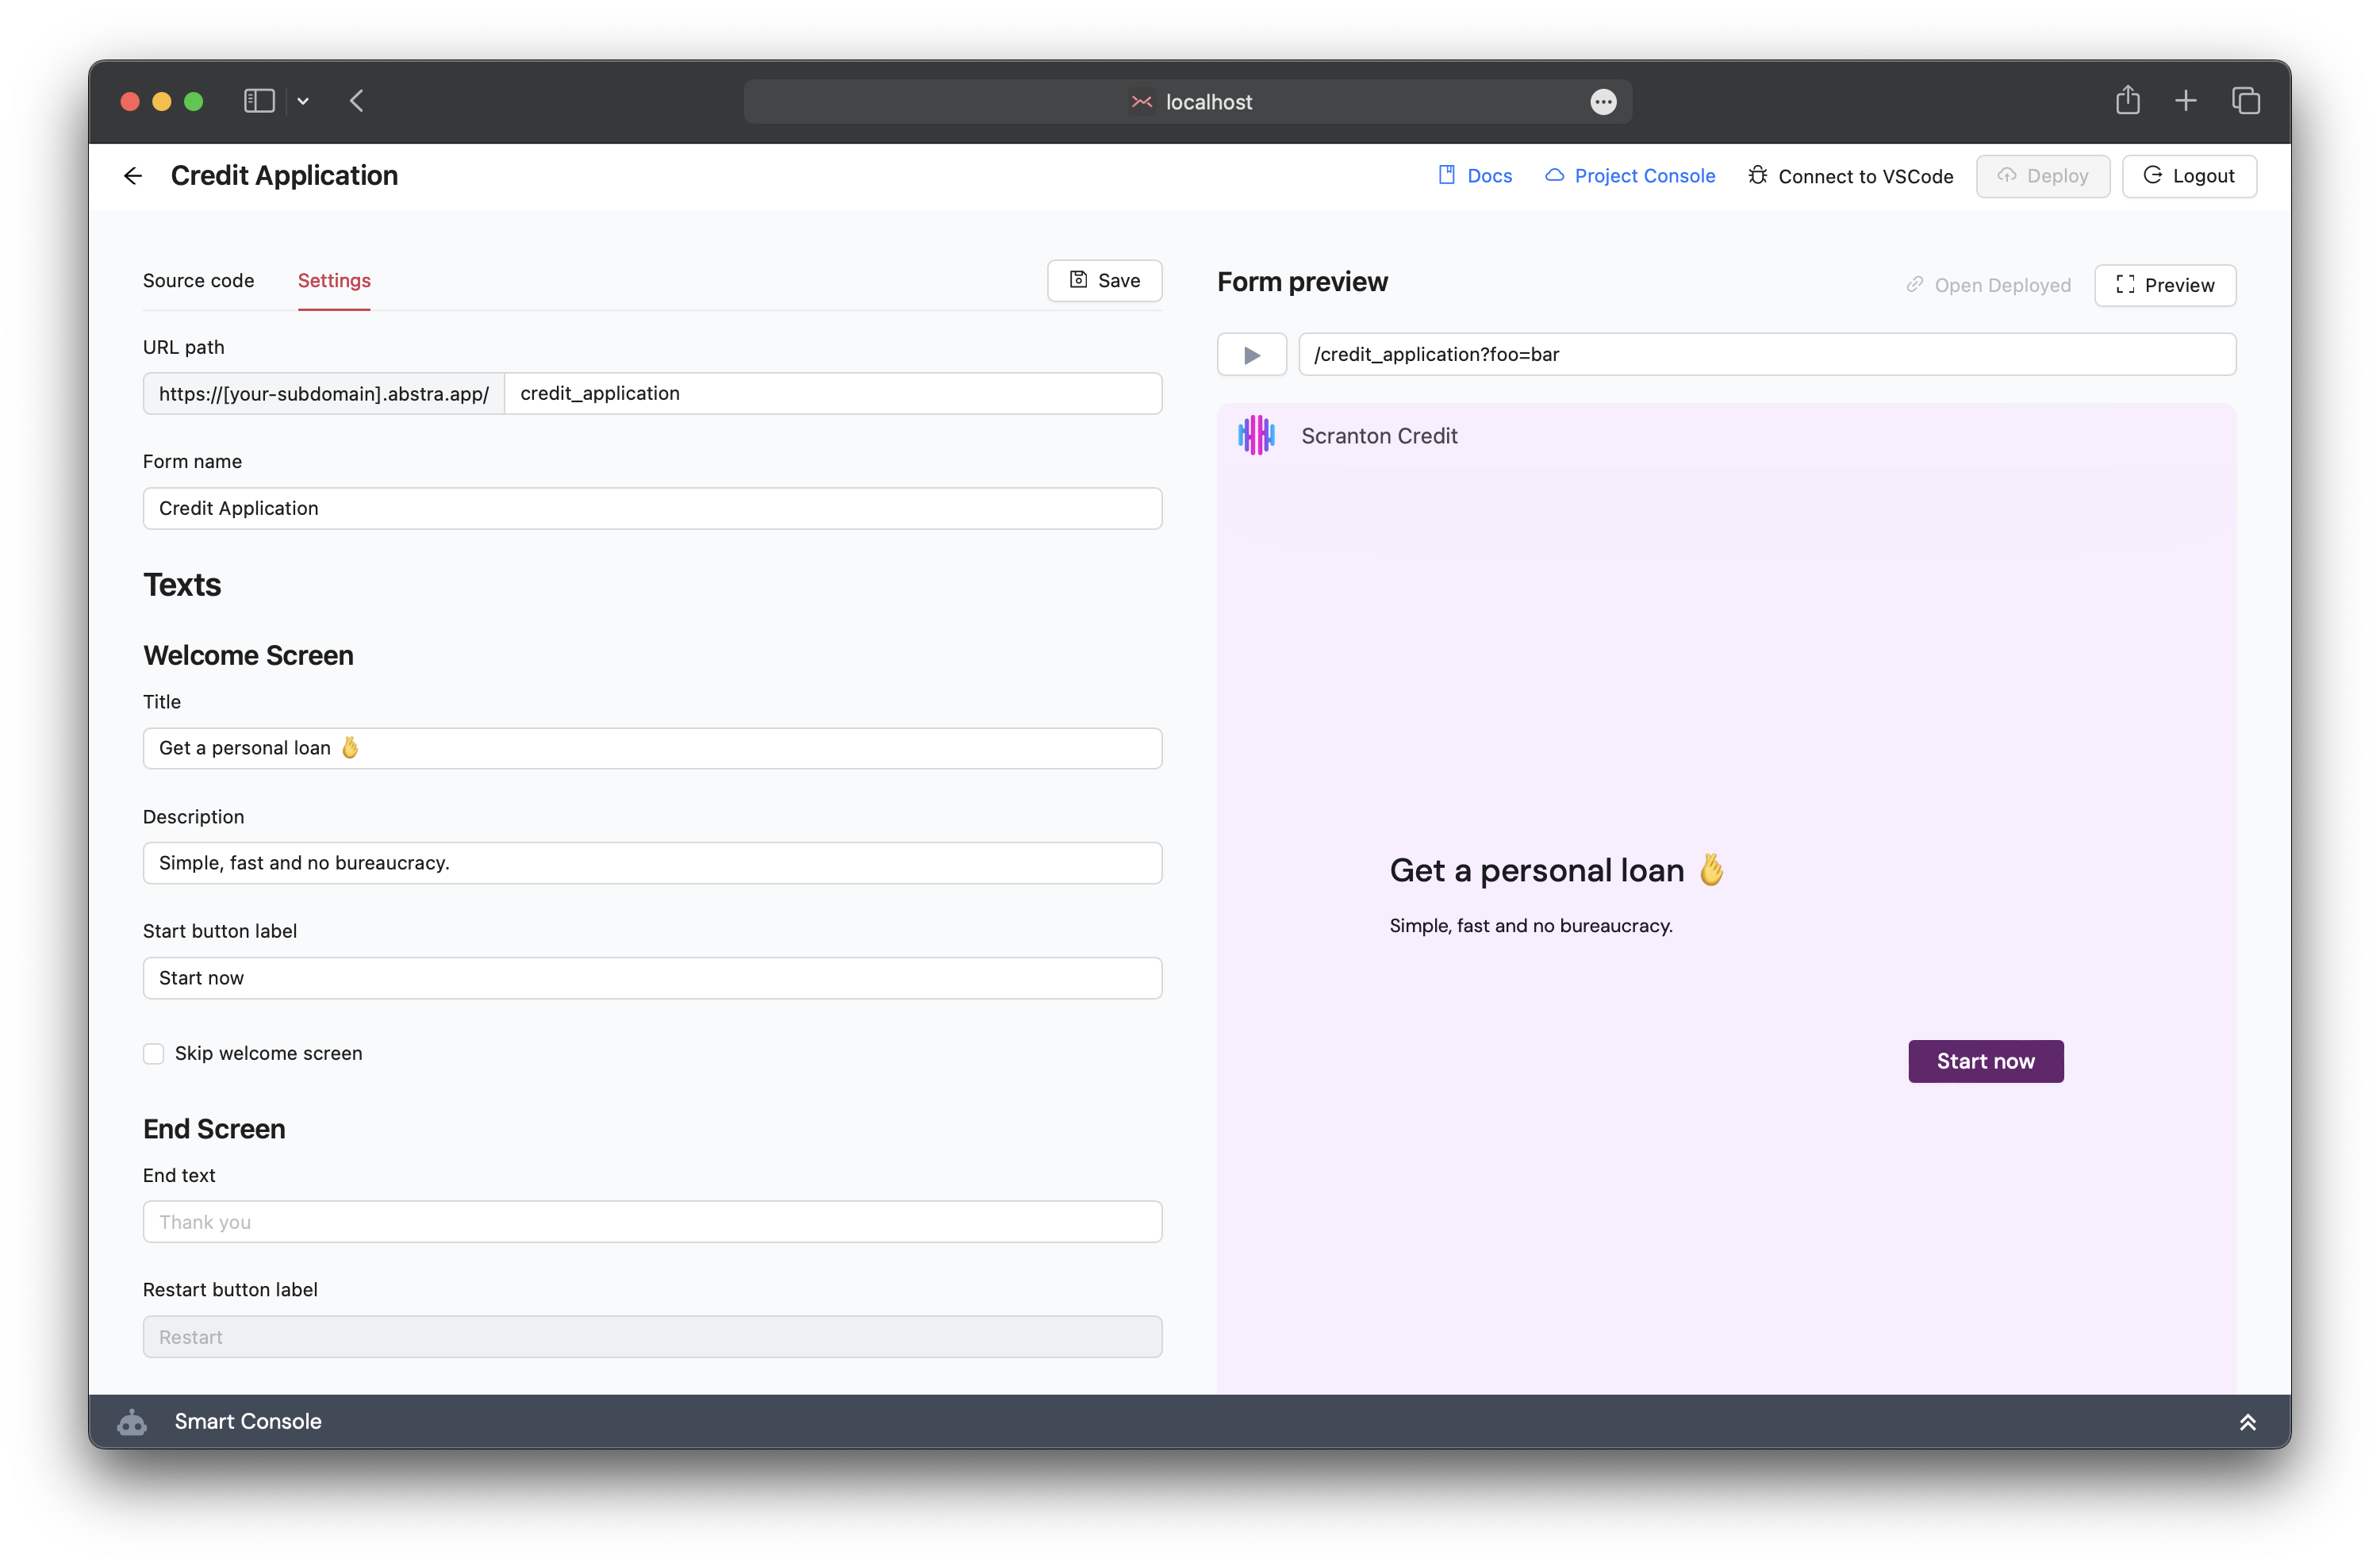Click the Logout button
The width and height of the screenshot is (2380, 1566).
[2189, 176]
